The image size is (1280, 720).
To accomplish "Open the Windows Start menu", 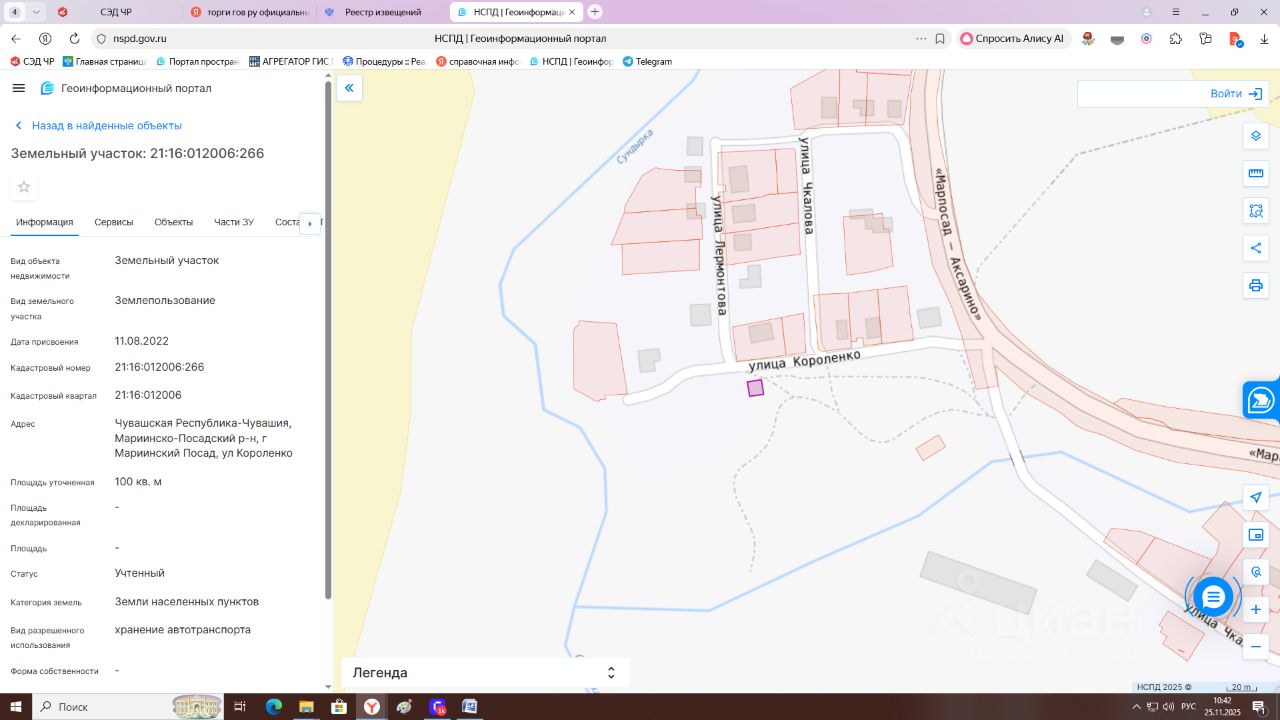I will coord(15,707).
